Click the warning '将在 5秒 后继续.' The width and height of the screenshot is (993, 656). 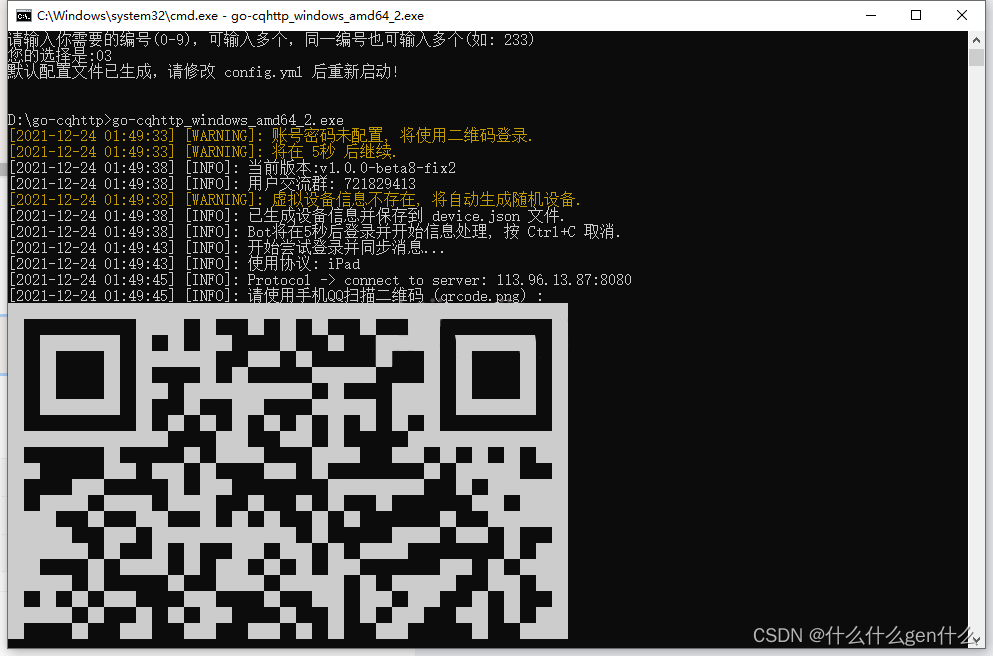coord(203,151)
